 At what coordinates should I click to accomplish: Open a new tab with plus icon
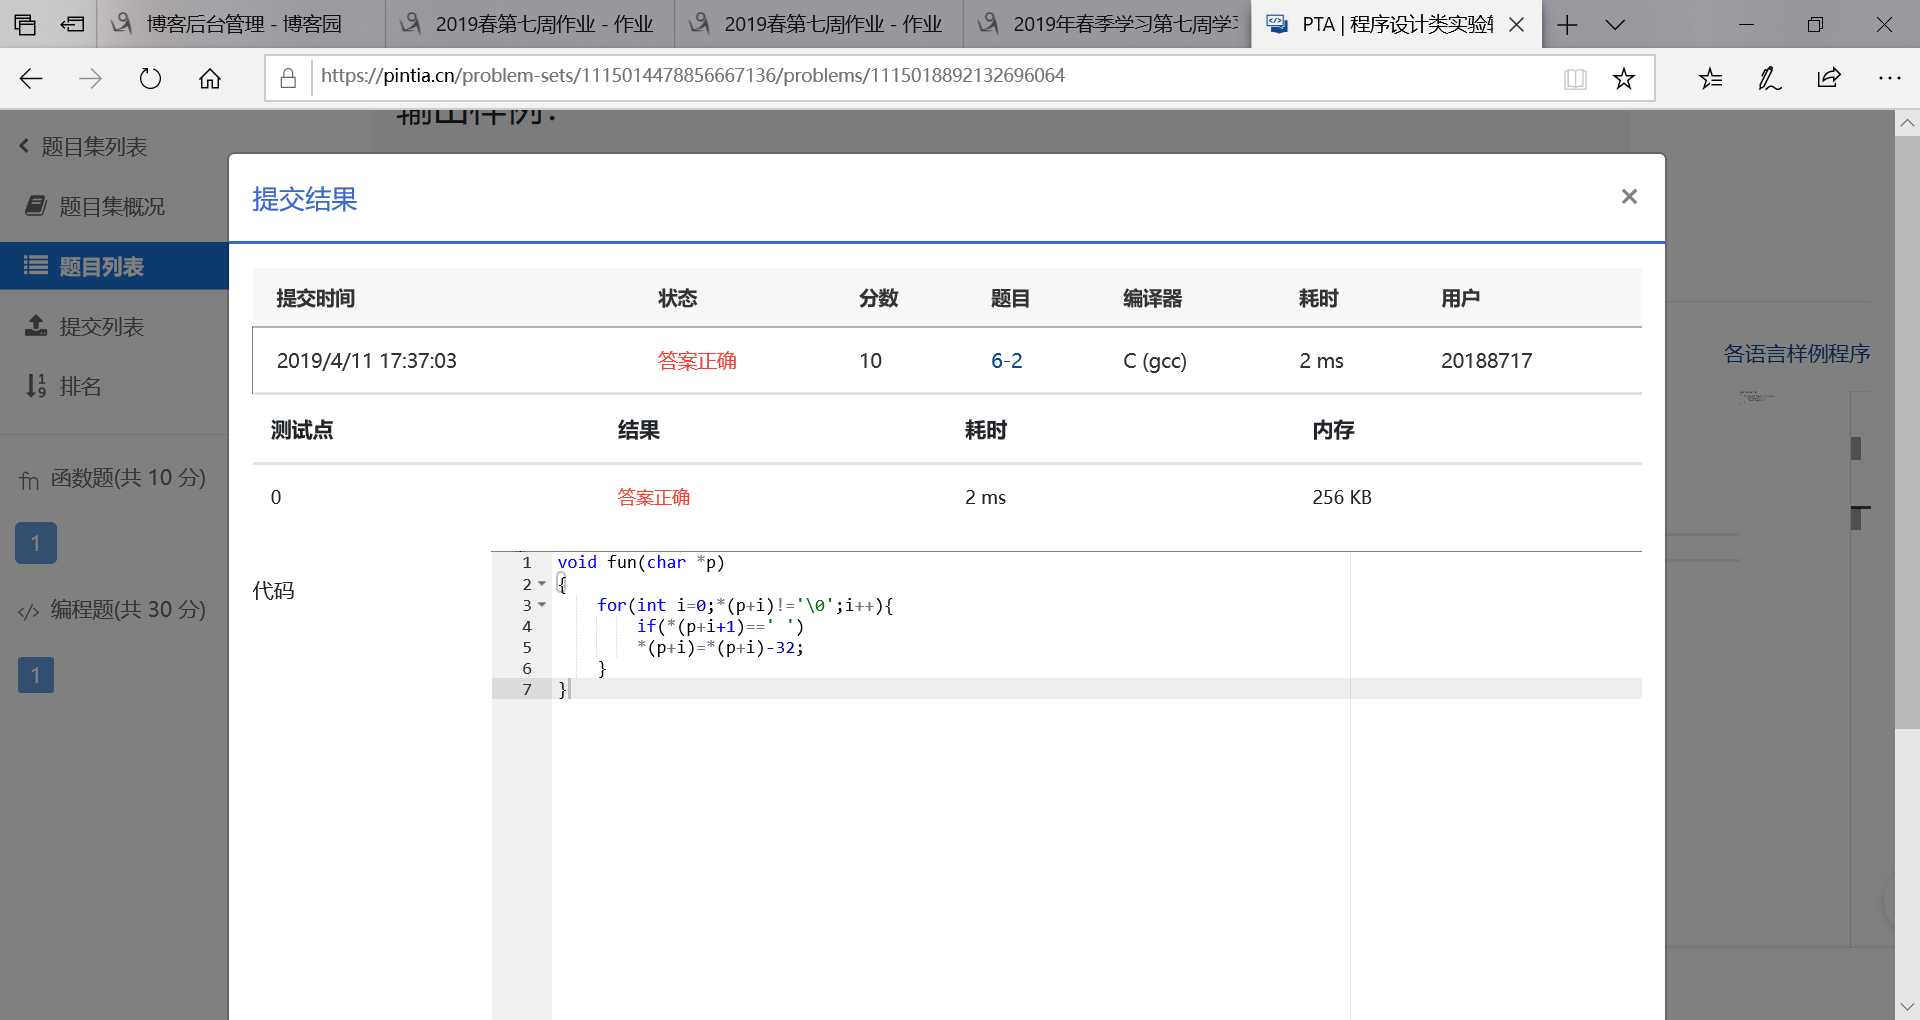point(1567,24)
